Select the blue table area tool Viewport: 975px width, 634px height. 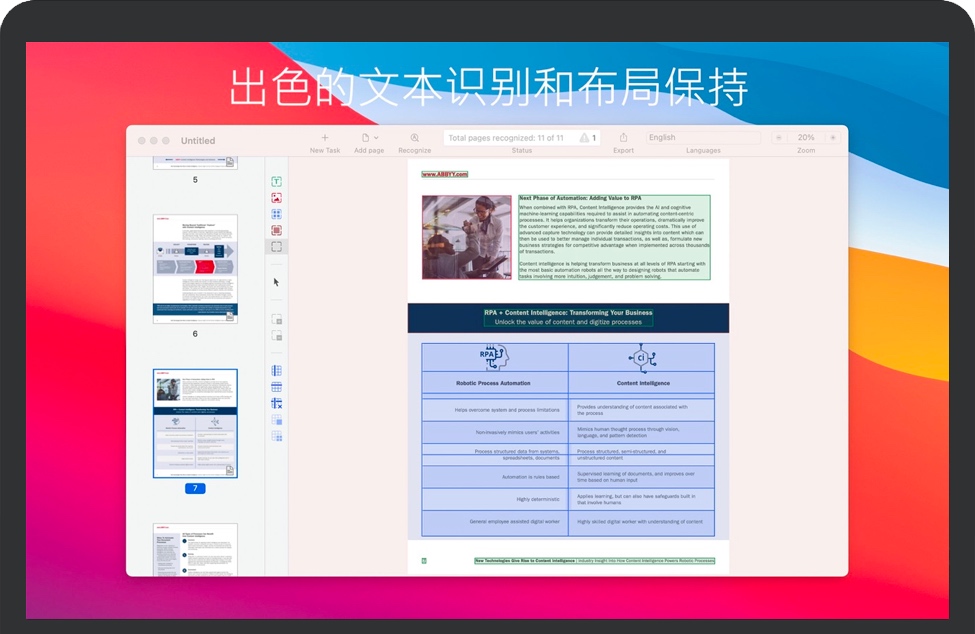tap(277, 214)
